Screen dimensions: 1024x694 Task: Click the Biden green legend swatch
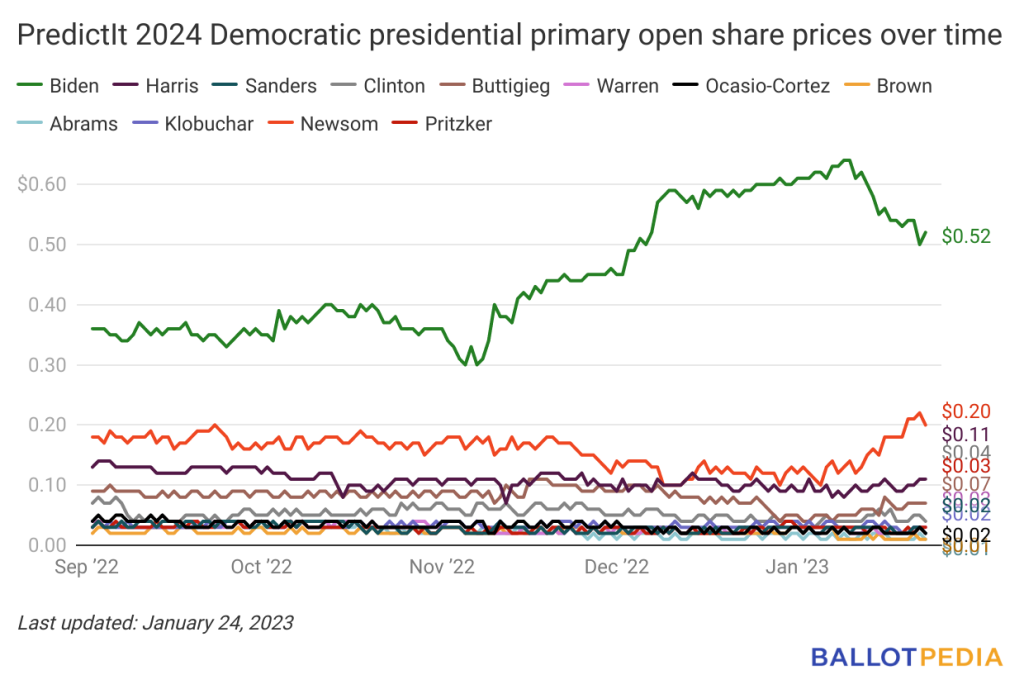29,86
